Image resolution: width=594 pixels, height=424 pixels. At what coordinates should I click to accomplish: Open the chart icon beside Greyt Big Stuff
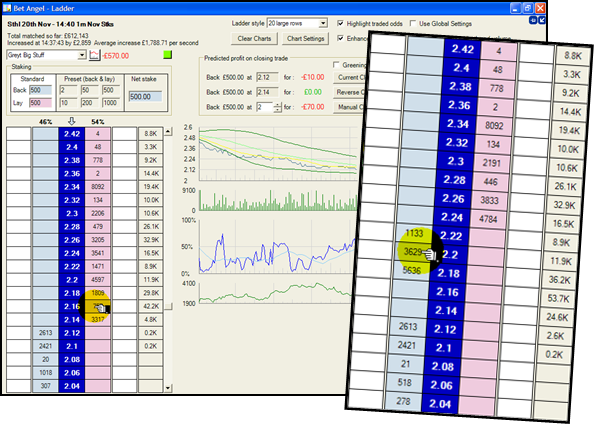94,55
